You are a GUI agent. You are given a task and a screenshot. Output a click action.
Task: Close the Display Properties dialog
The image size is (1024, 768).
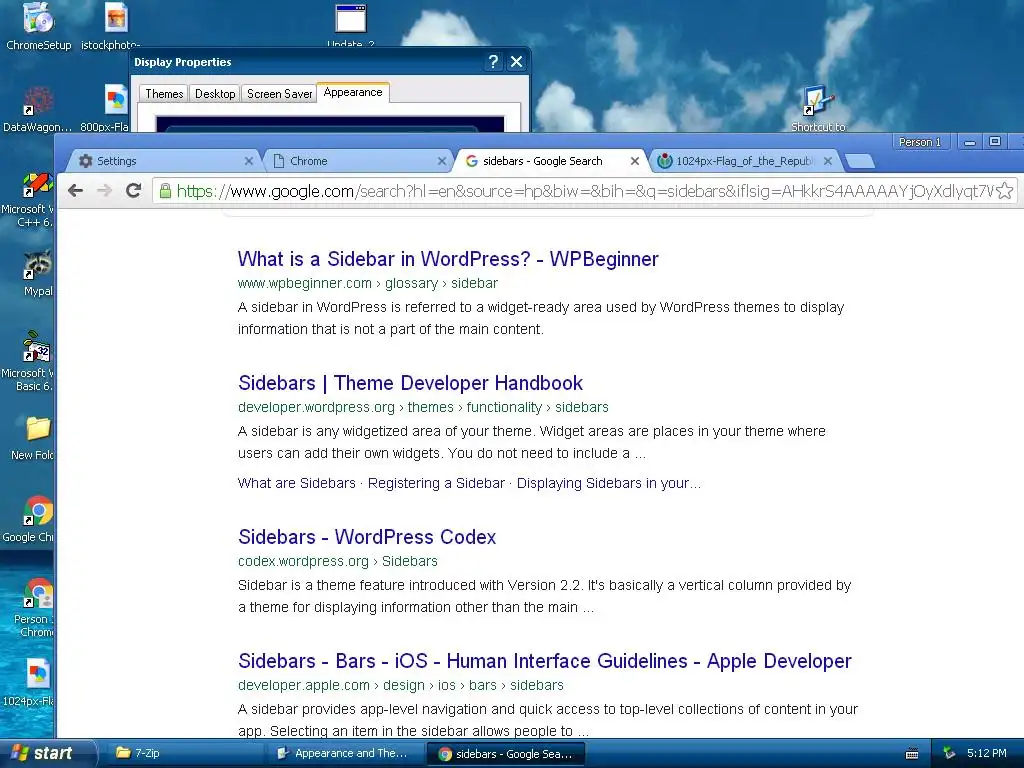pos(517,62)
